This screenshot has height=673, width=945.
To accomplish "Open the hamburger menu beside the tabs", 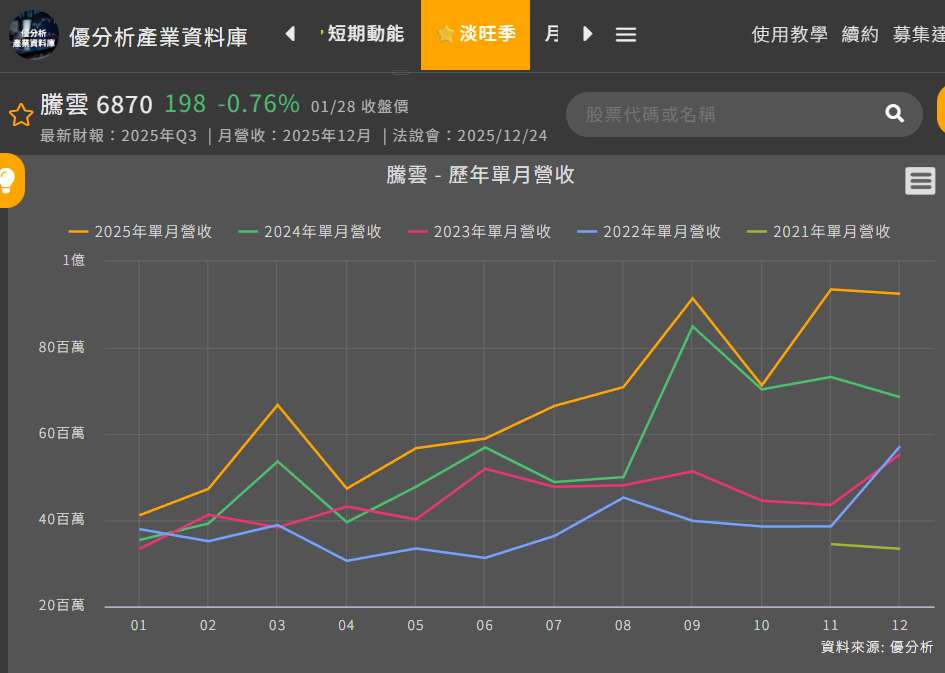I will [x=626, y=35].
